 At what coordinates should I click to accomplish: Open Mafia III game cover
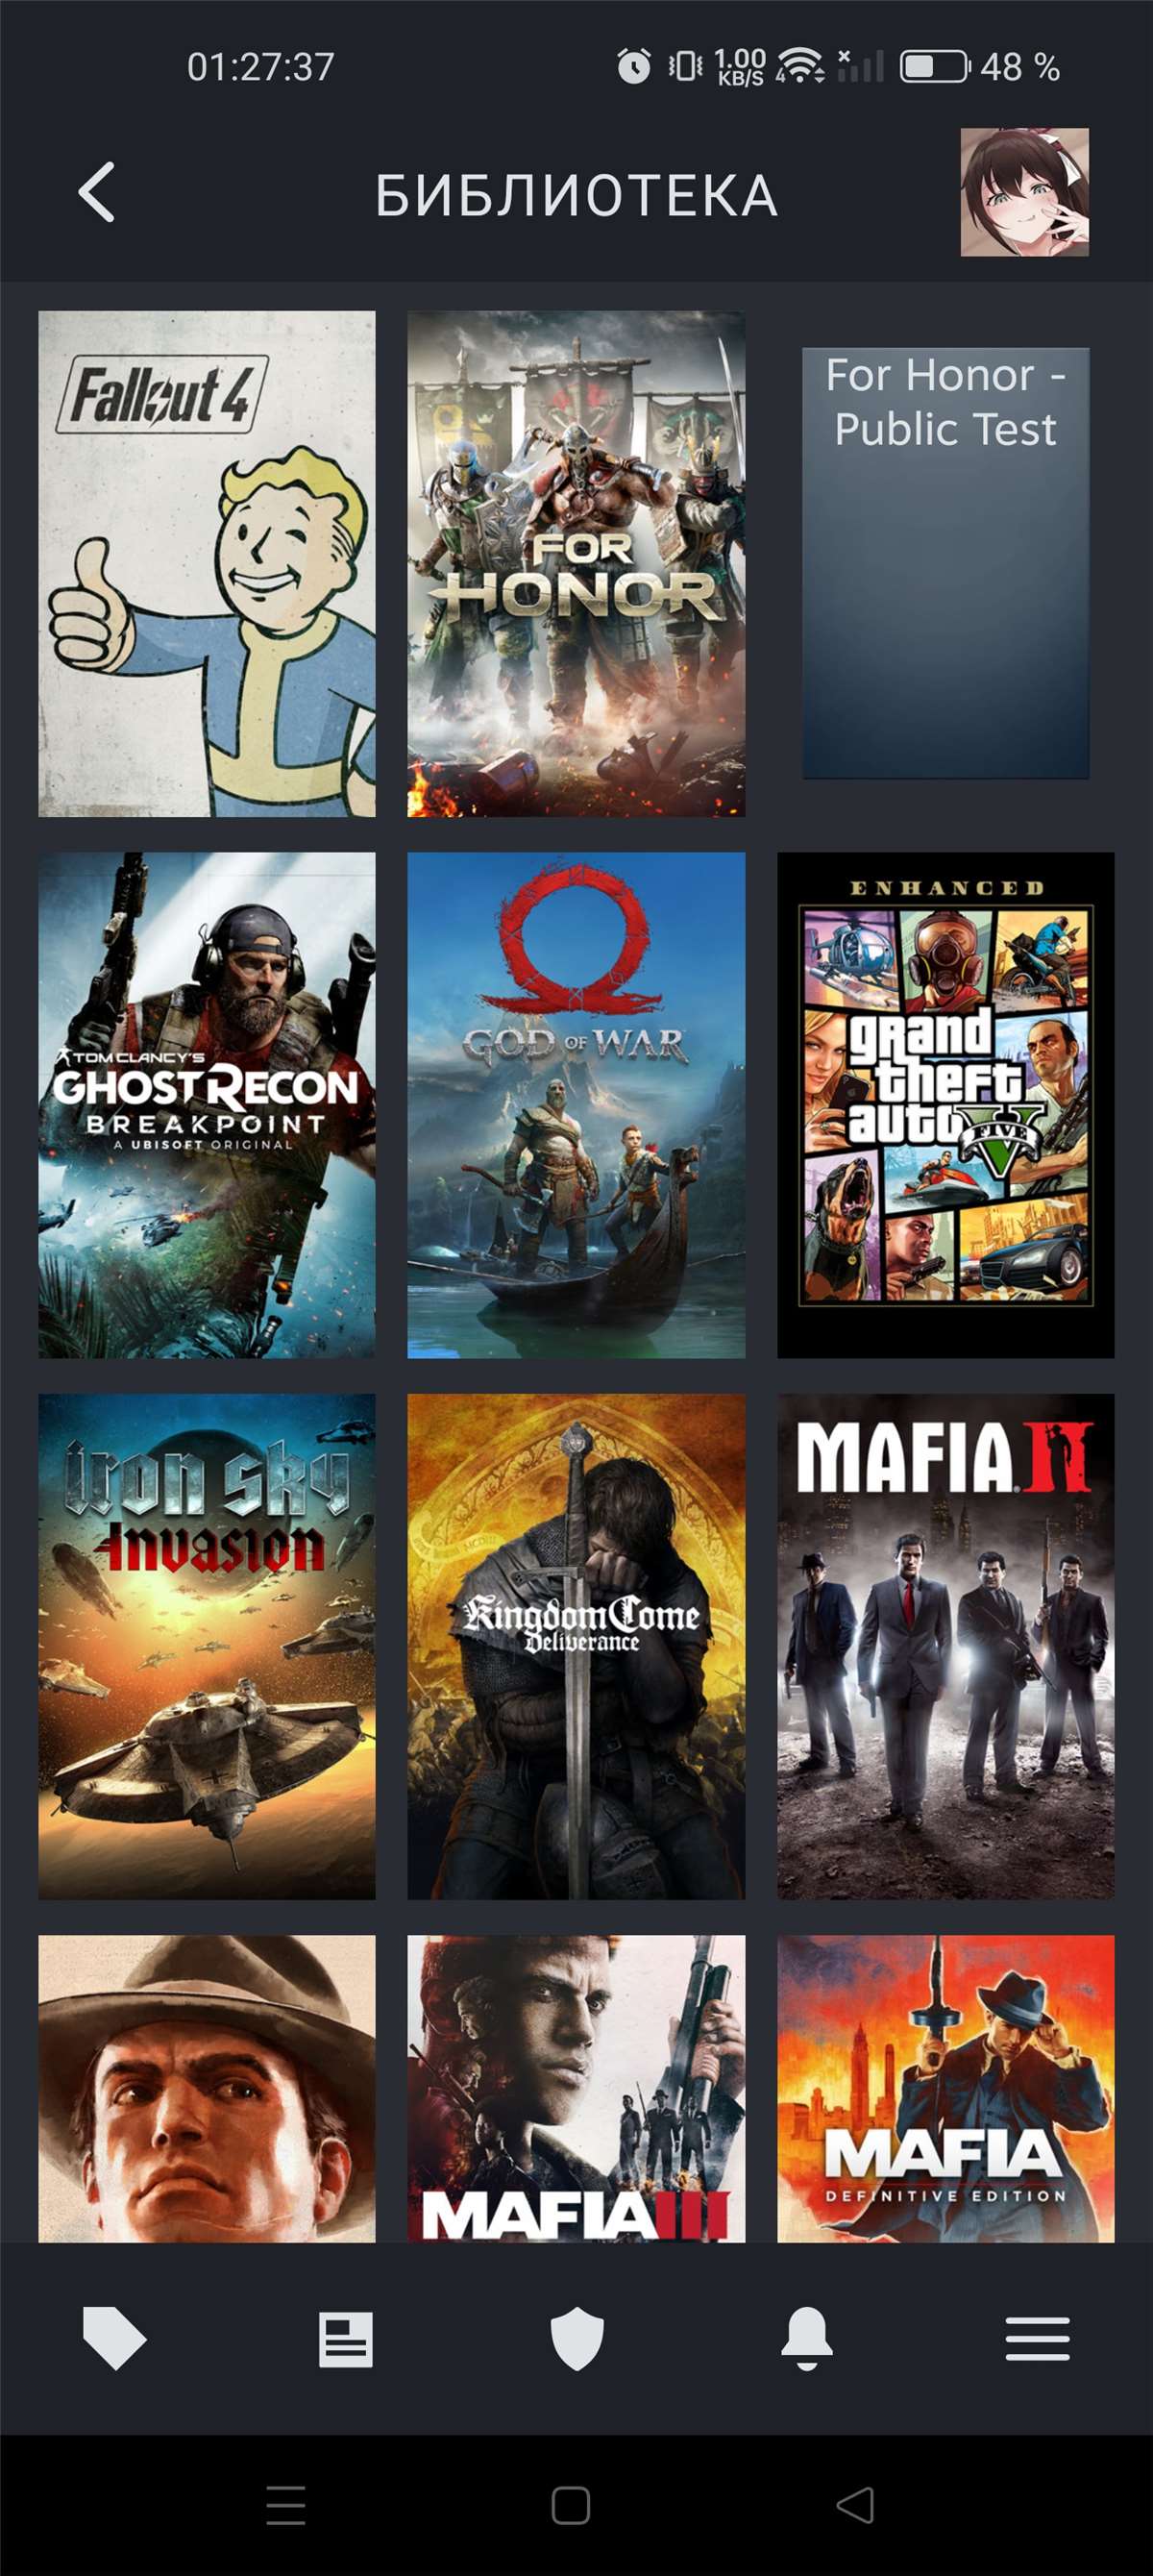pyautogui.click(x=576, y=2089)
